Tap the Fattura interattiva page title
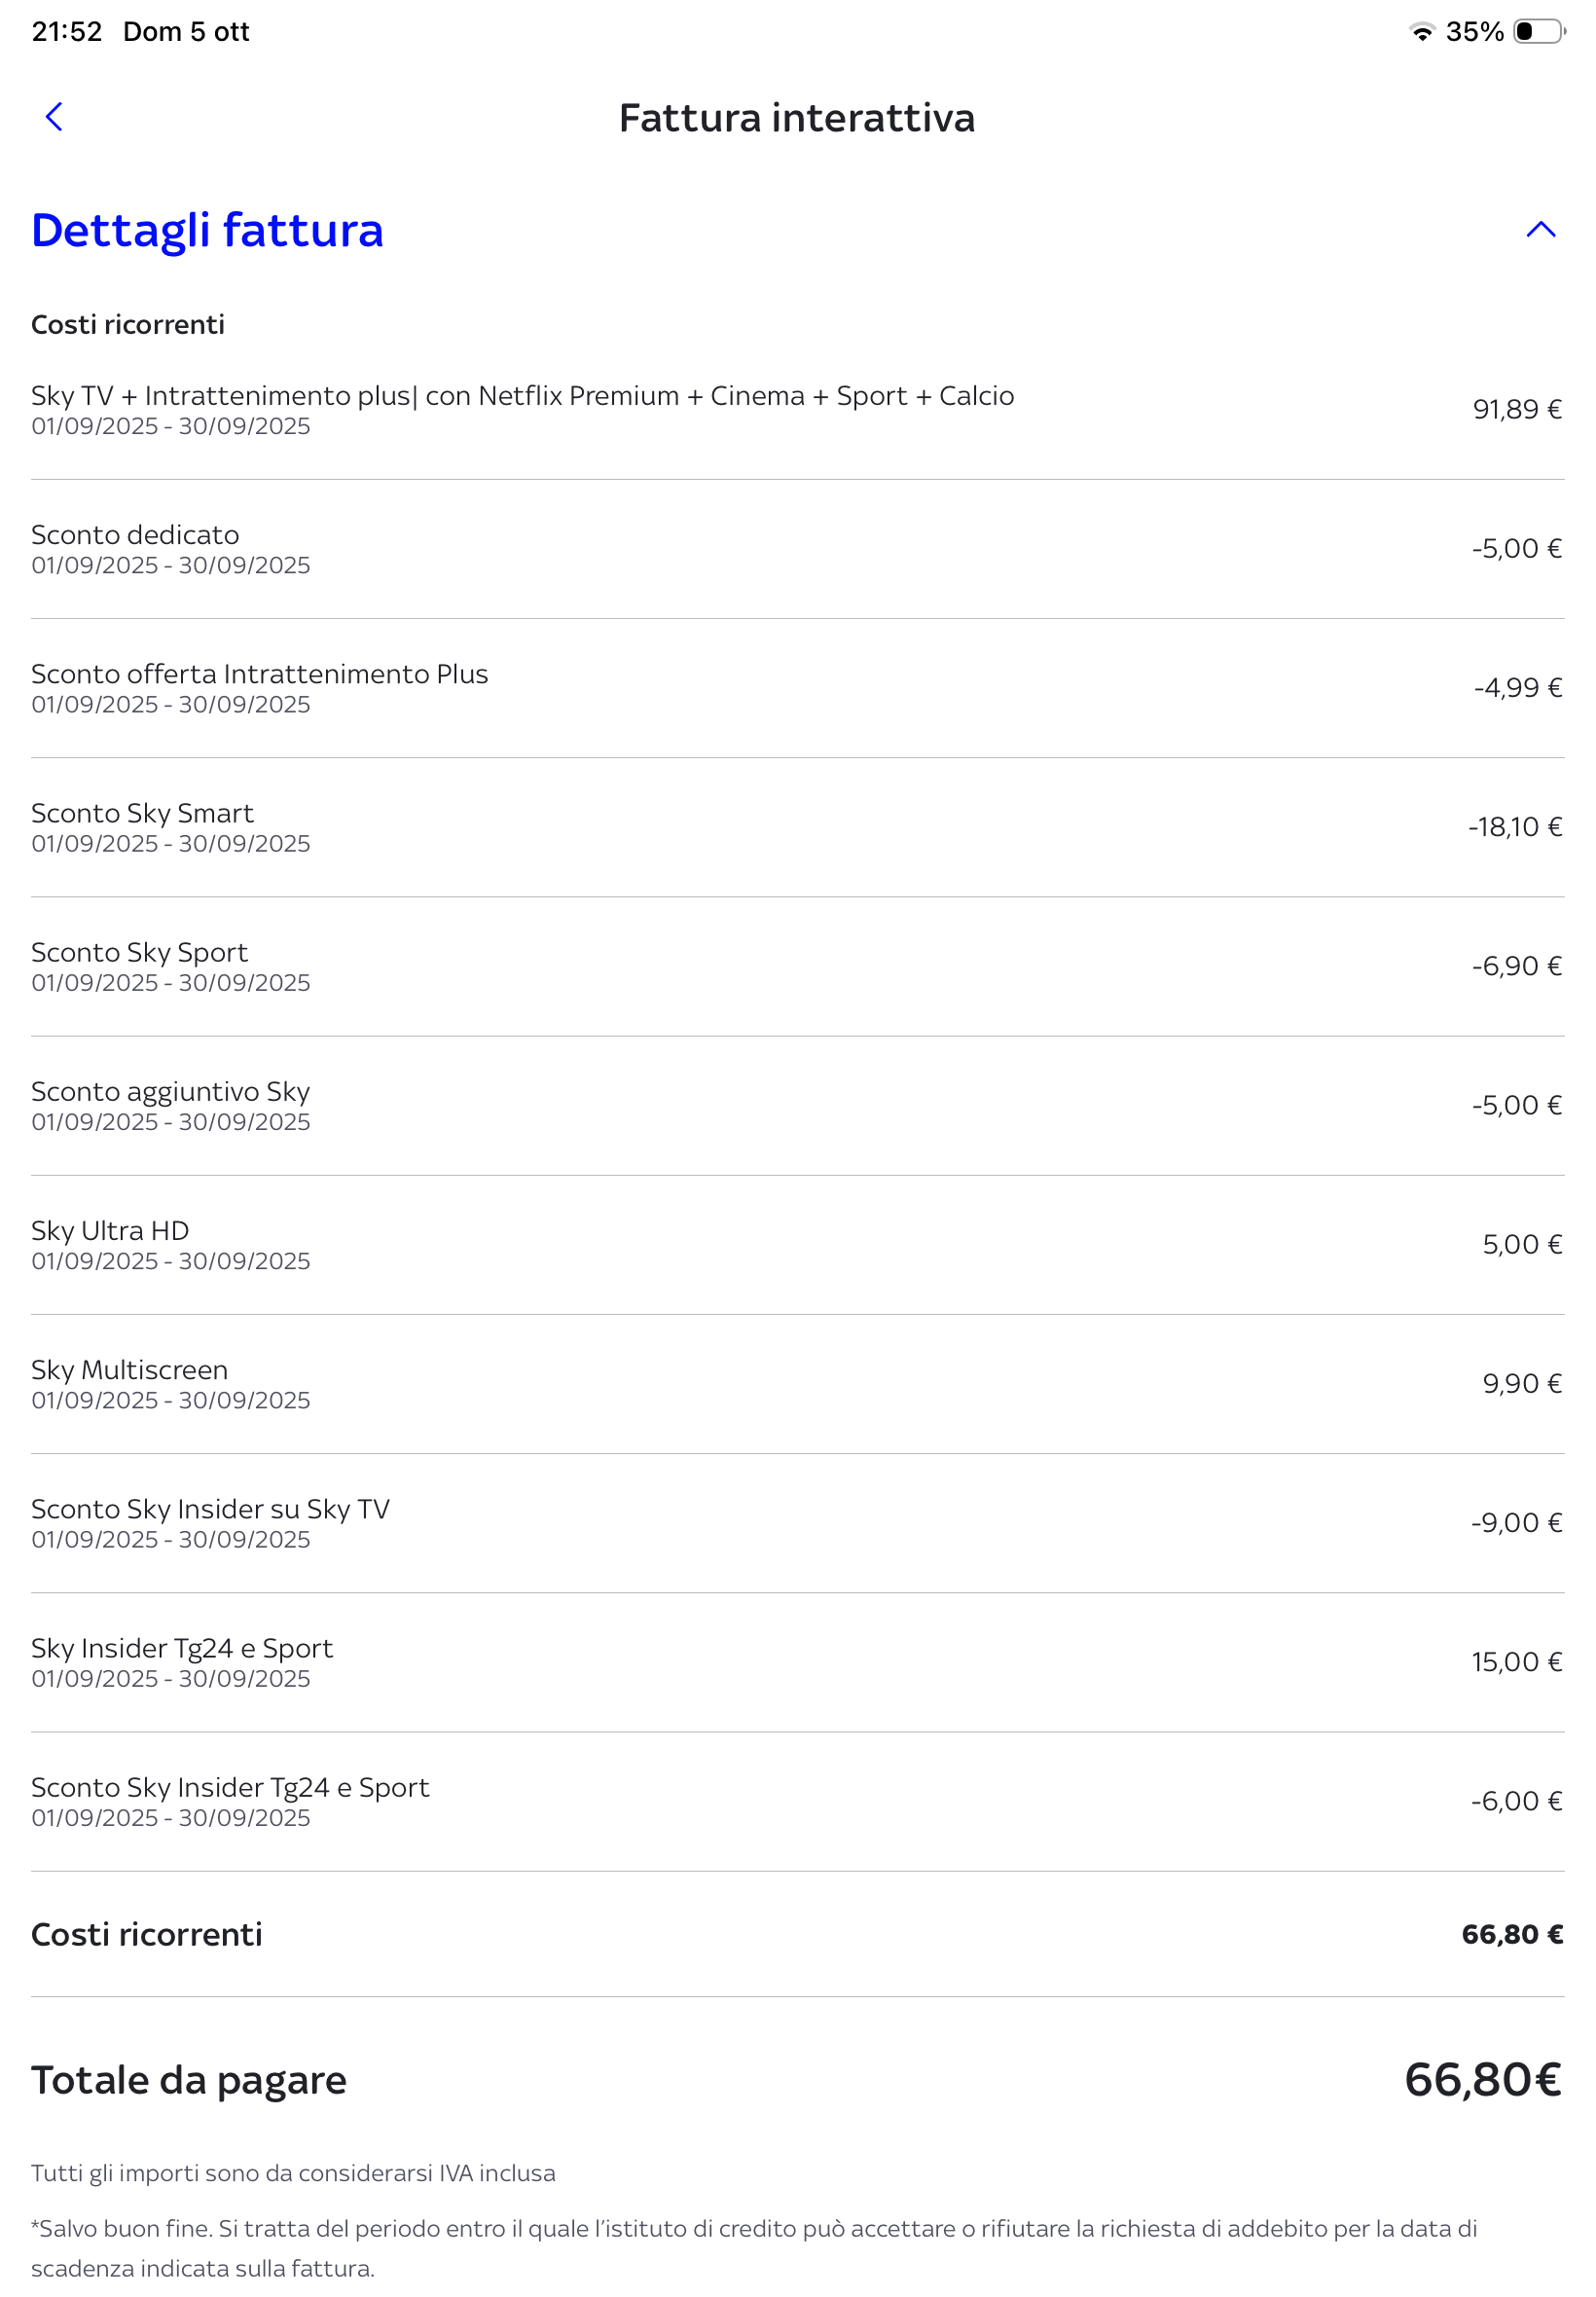Viewport: 1596px width, 2297px height. tap(796, 118)
